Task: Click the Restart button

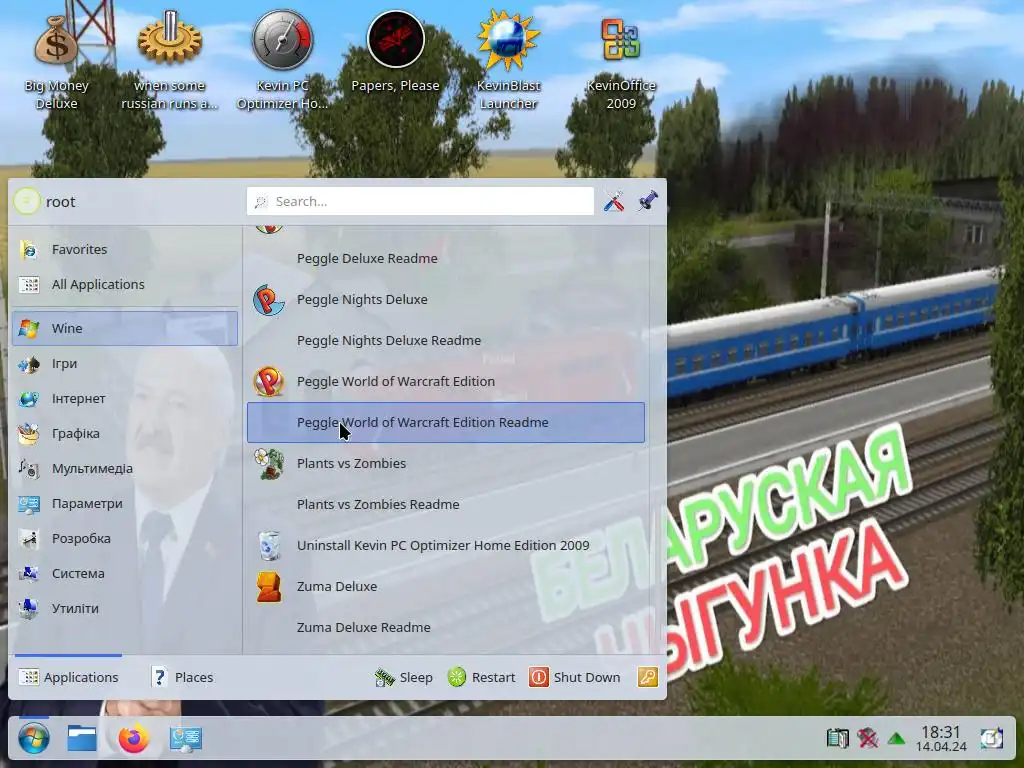Action: pos(481,677)
